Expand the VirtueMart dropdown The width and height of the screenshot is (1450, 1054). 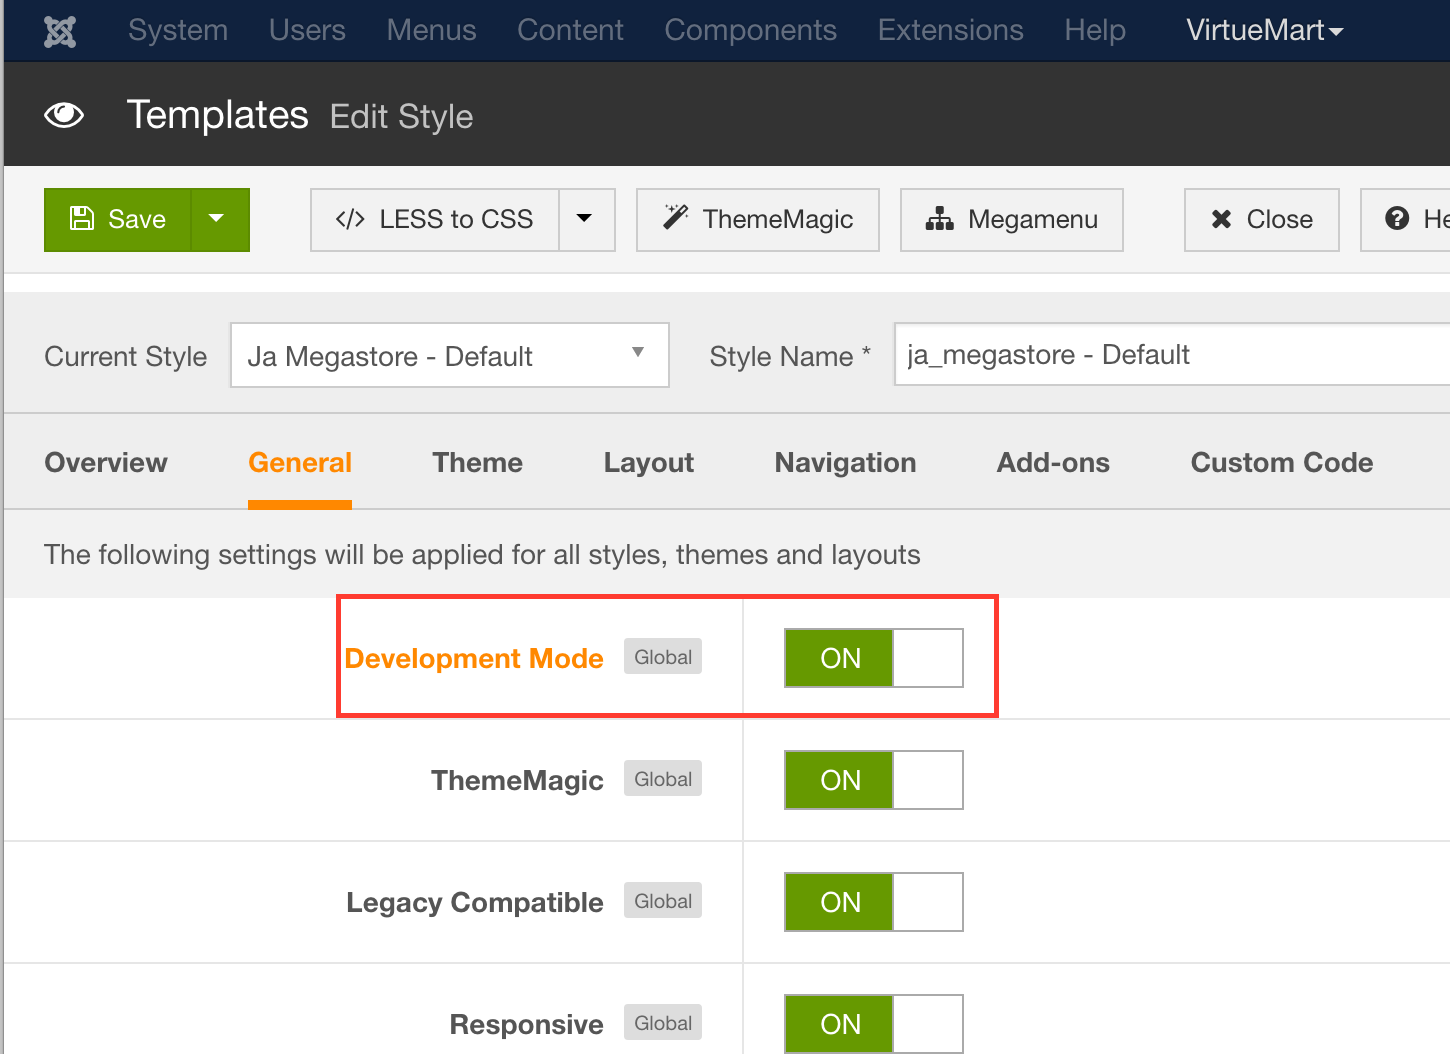[1264, 30]
